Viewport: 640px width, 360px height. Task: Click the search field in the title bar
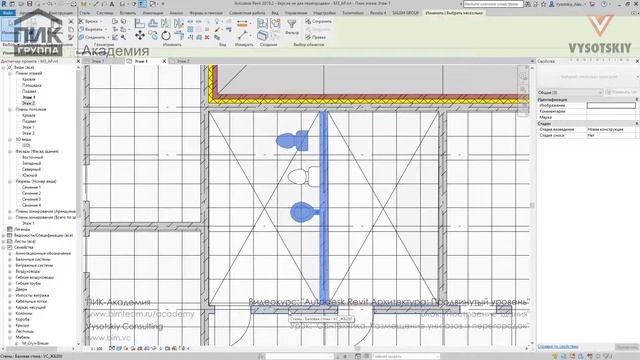(493, 4)
